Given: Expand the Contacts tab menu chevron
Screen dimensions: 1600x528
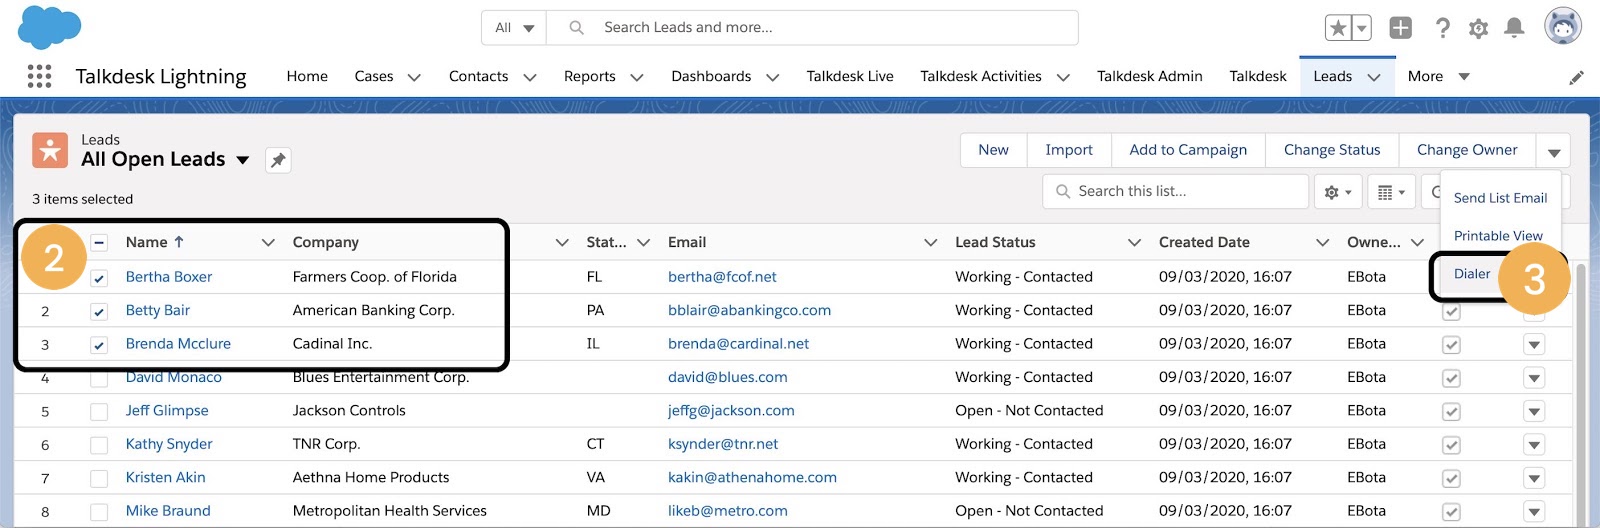Looking at the screenshot, I should tap(530, 77).
